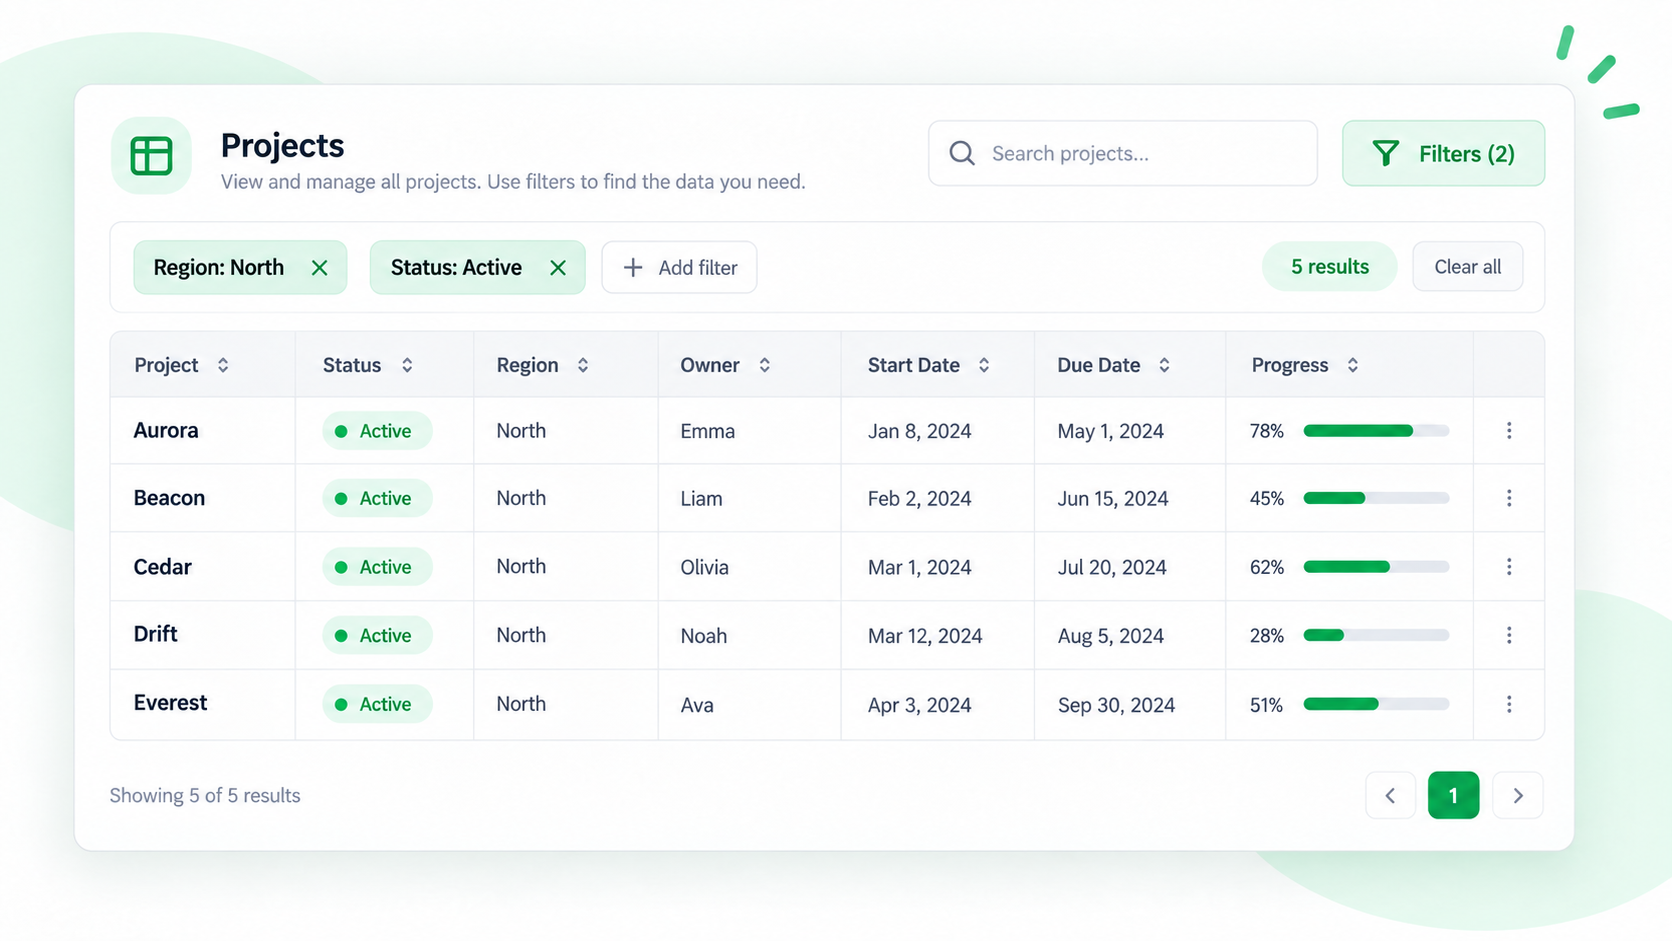The height and width of the screenshot is (941, 1672).
Task: Click owner Emma in the Aurora row
Action: coord(707,431)
